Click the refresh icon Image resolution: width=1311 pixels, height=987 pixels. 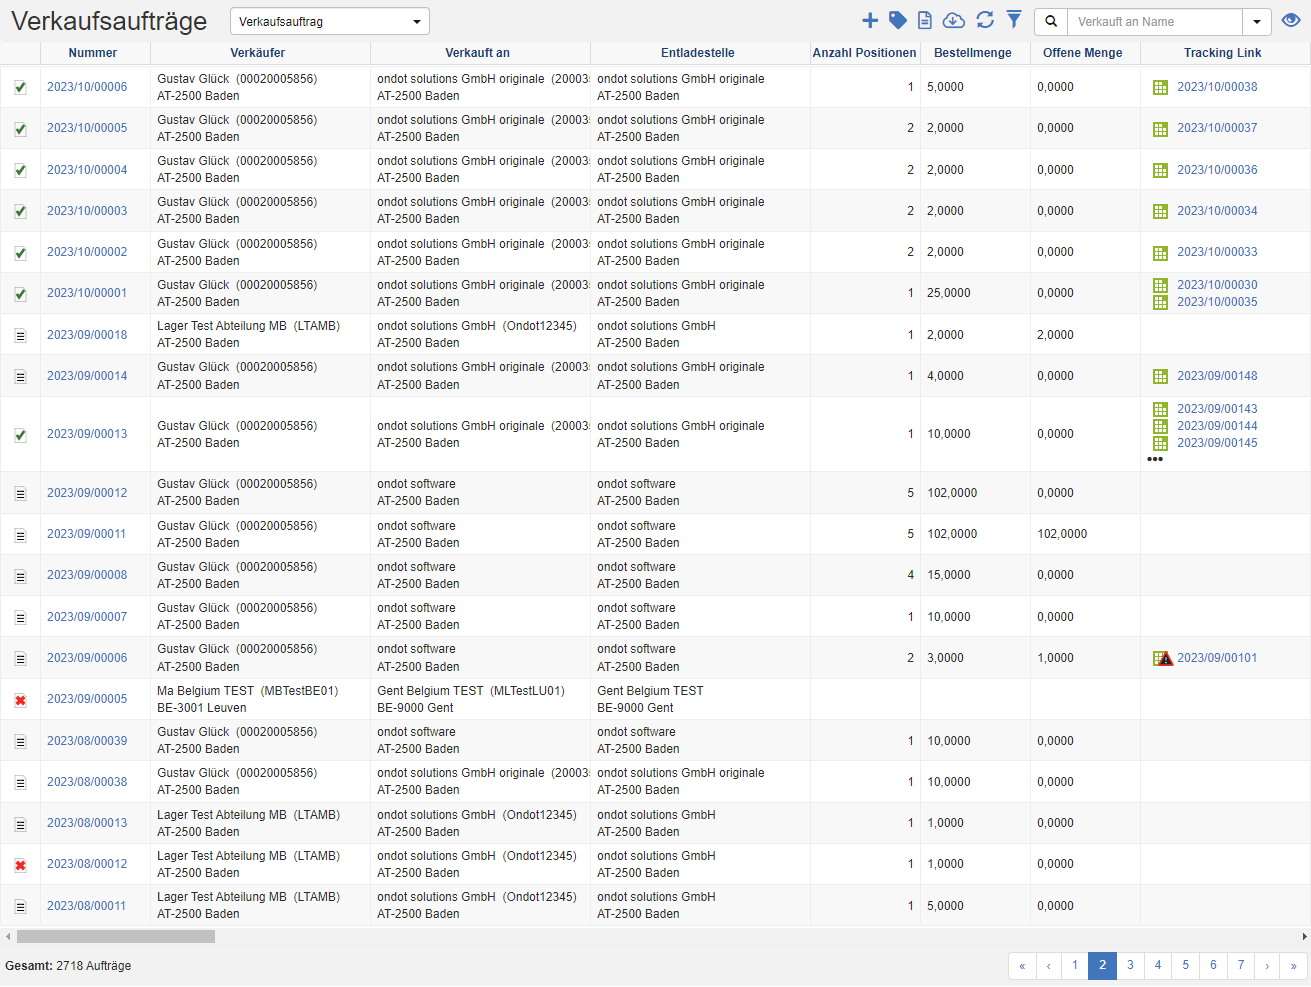(985, 21)
